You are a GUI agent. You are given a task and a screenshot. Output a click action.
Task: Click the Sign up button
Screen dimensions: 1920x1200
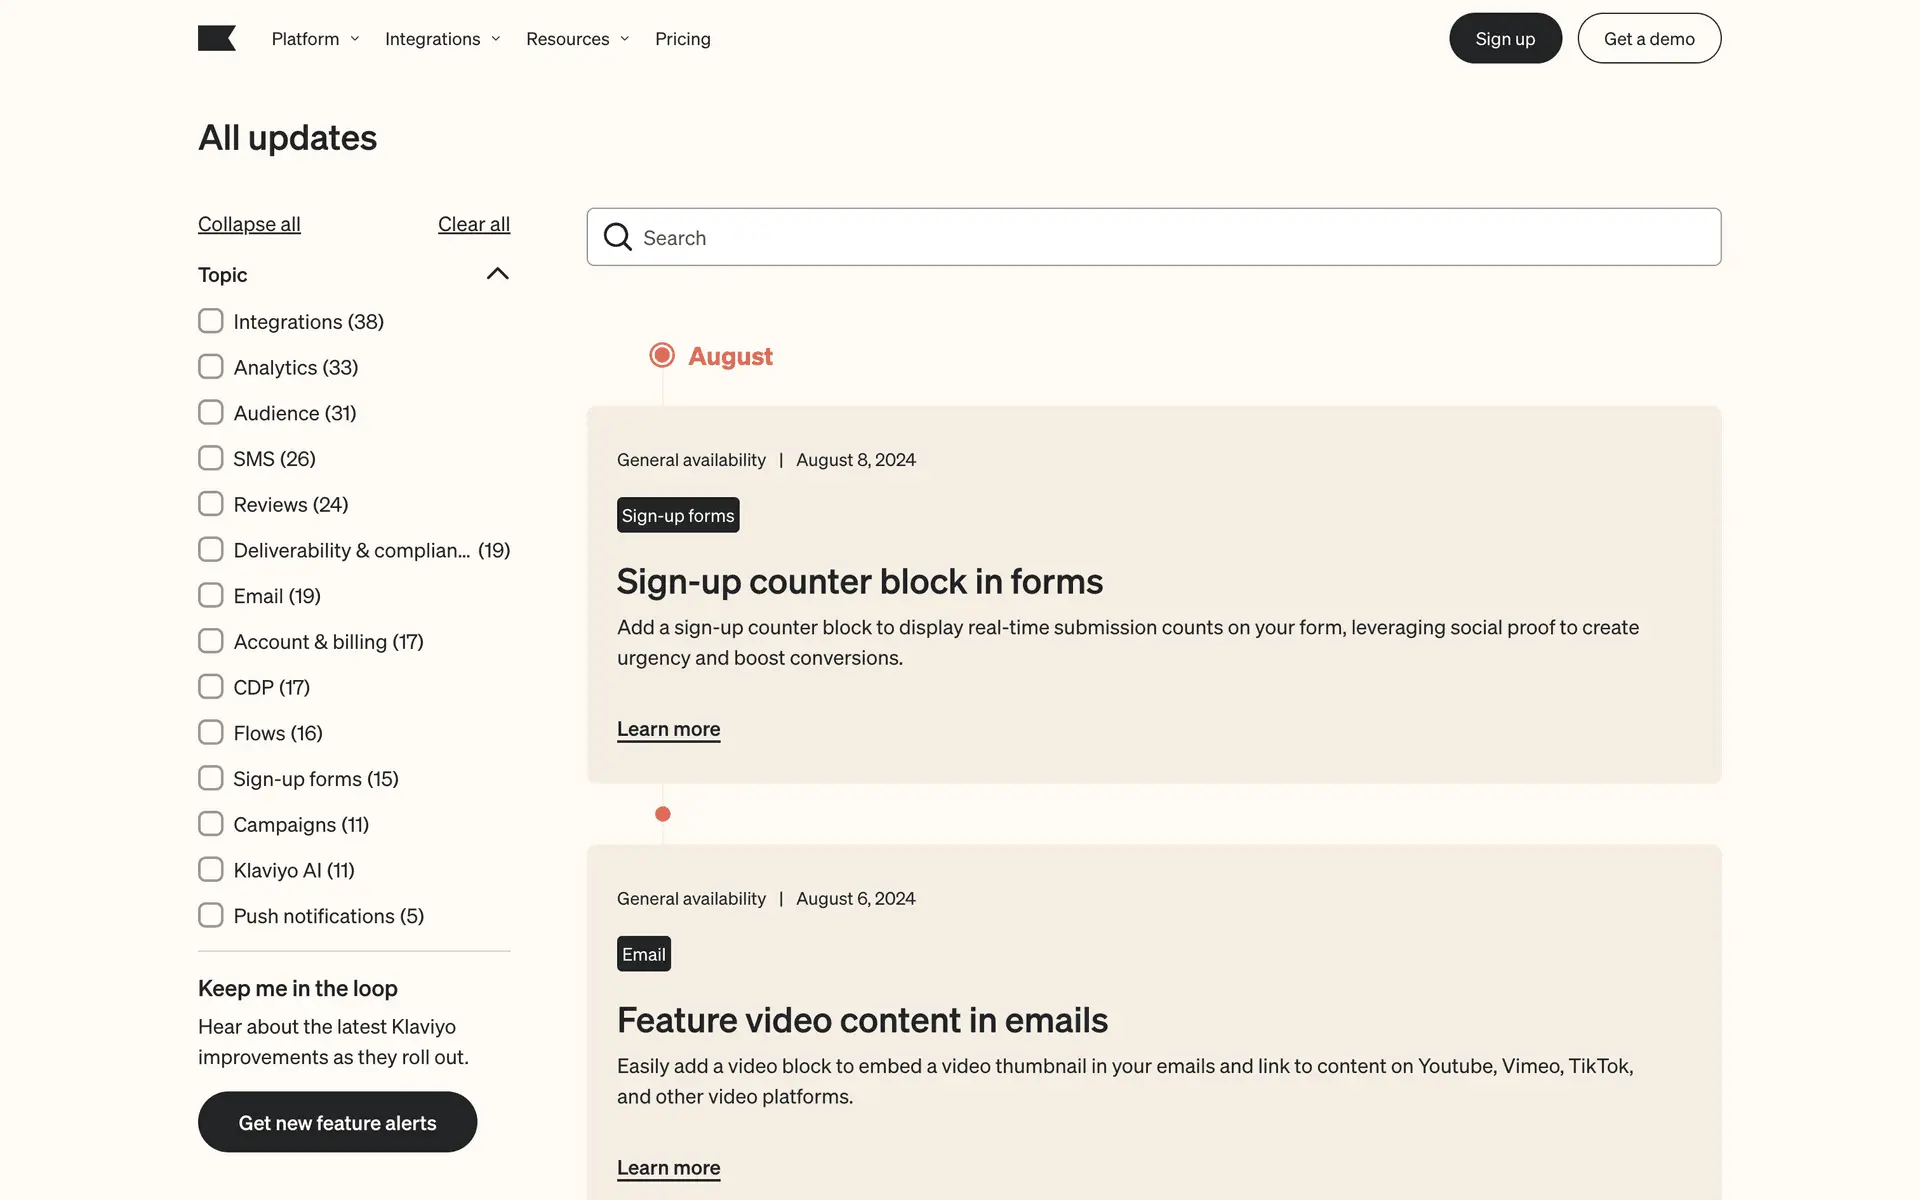pos(1505,38)
